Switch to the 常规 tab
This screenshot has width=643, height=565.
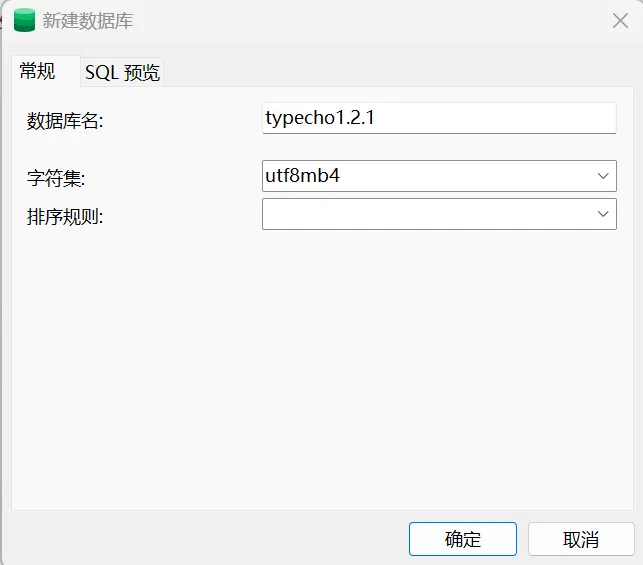pos(37,71)
